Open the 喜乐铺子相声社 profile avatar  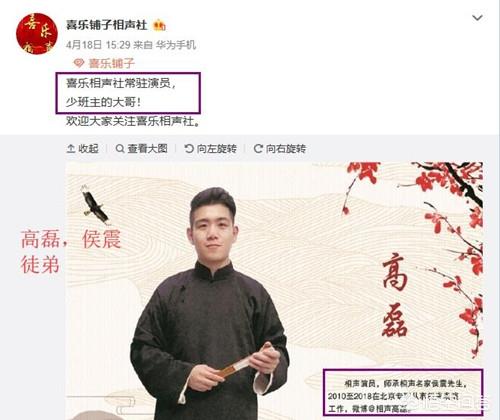click(37, 33)
